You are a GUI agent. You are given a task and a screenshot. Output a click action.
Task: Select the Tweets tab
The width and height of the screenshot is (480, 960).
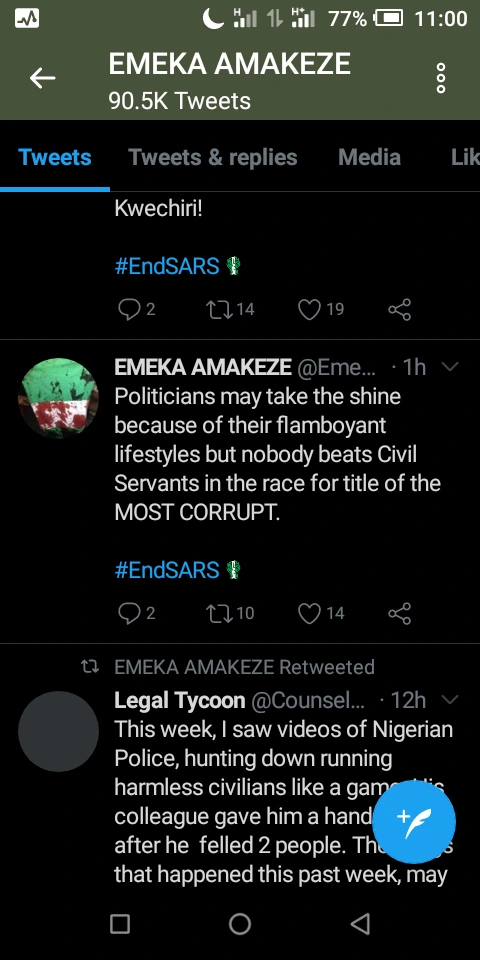point(54,157)
